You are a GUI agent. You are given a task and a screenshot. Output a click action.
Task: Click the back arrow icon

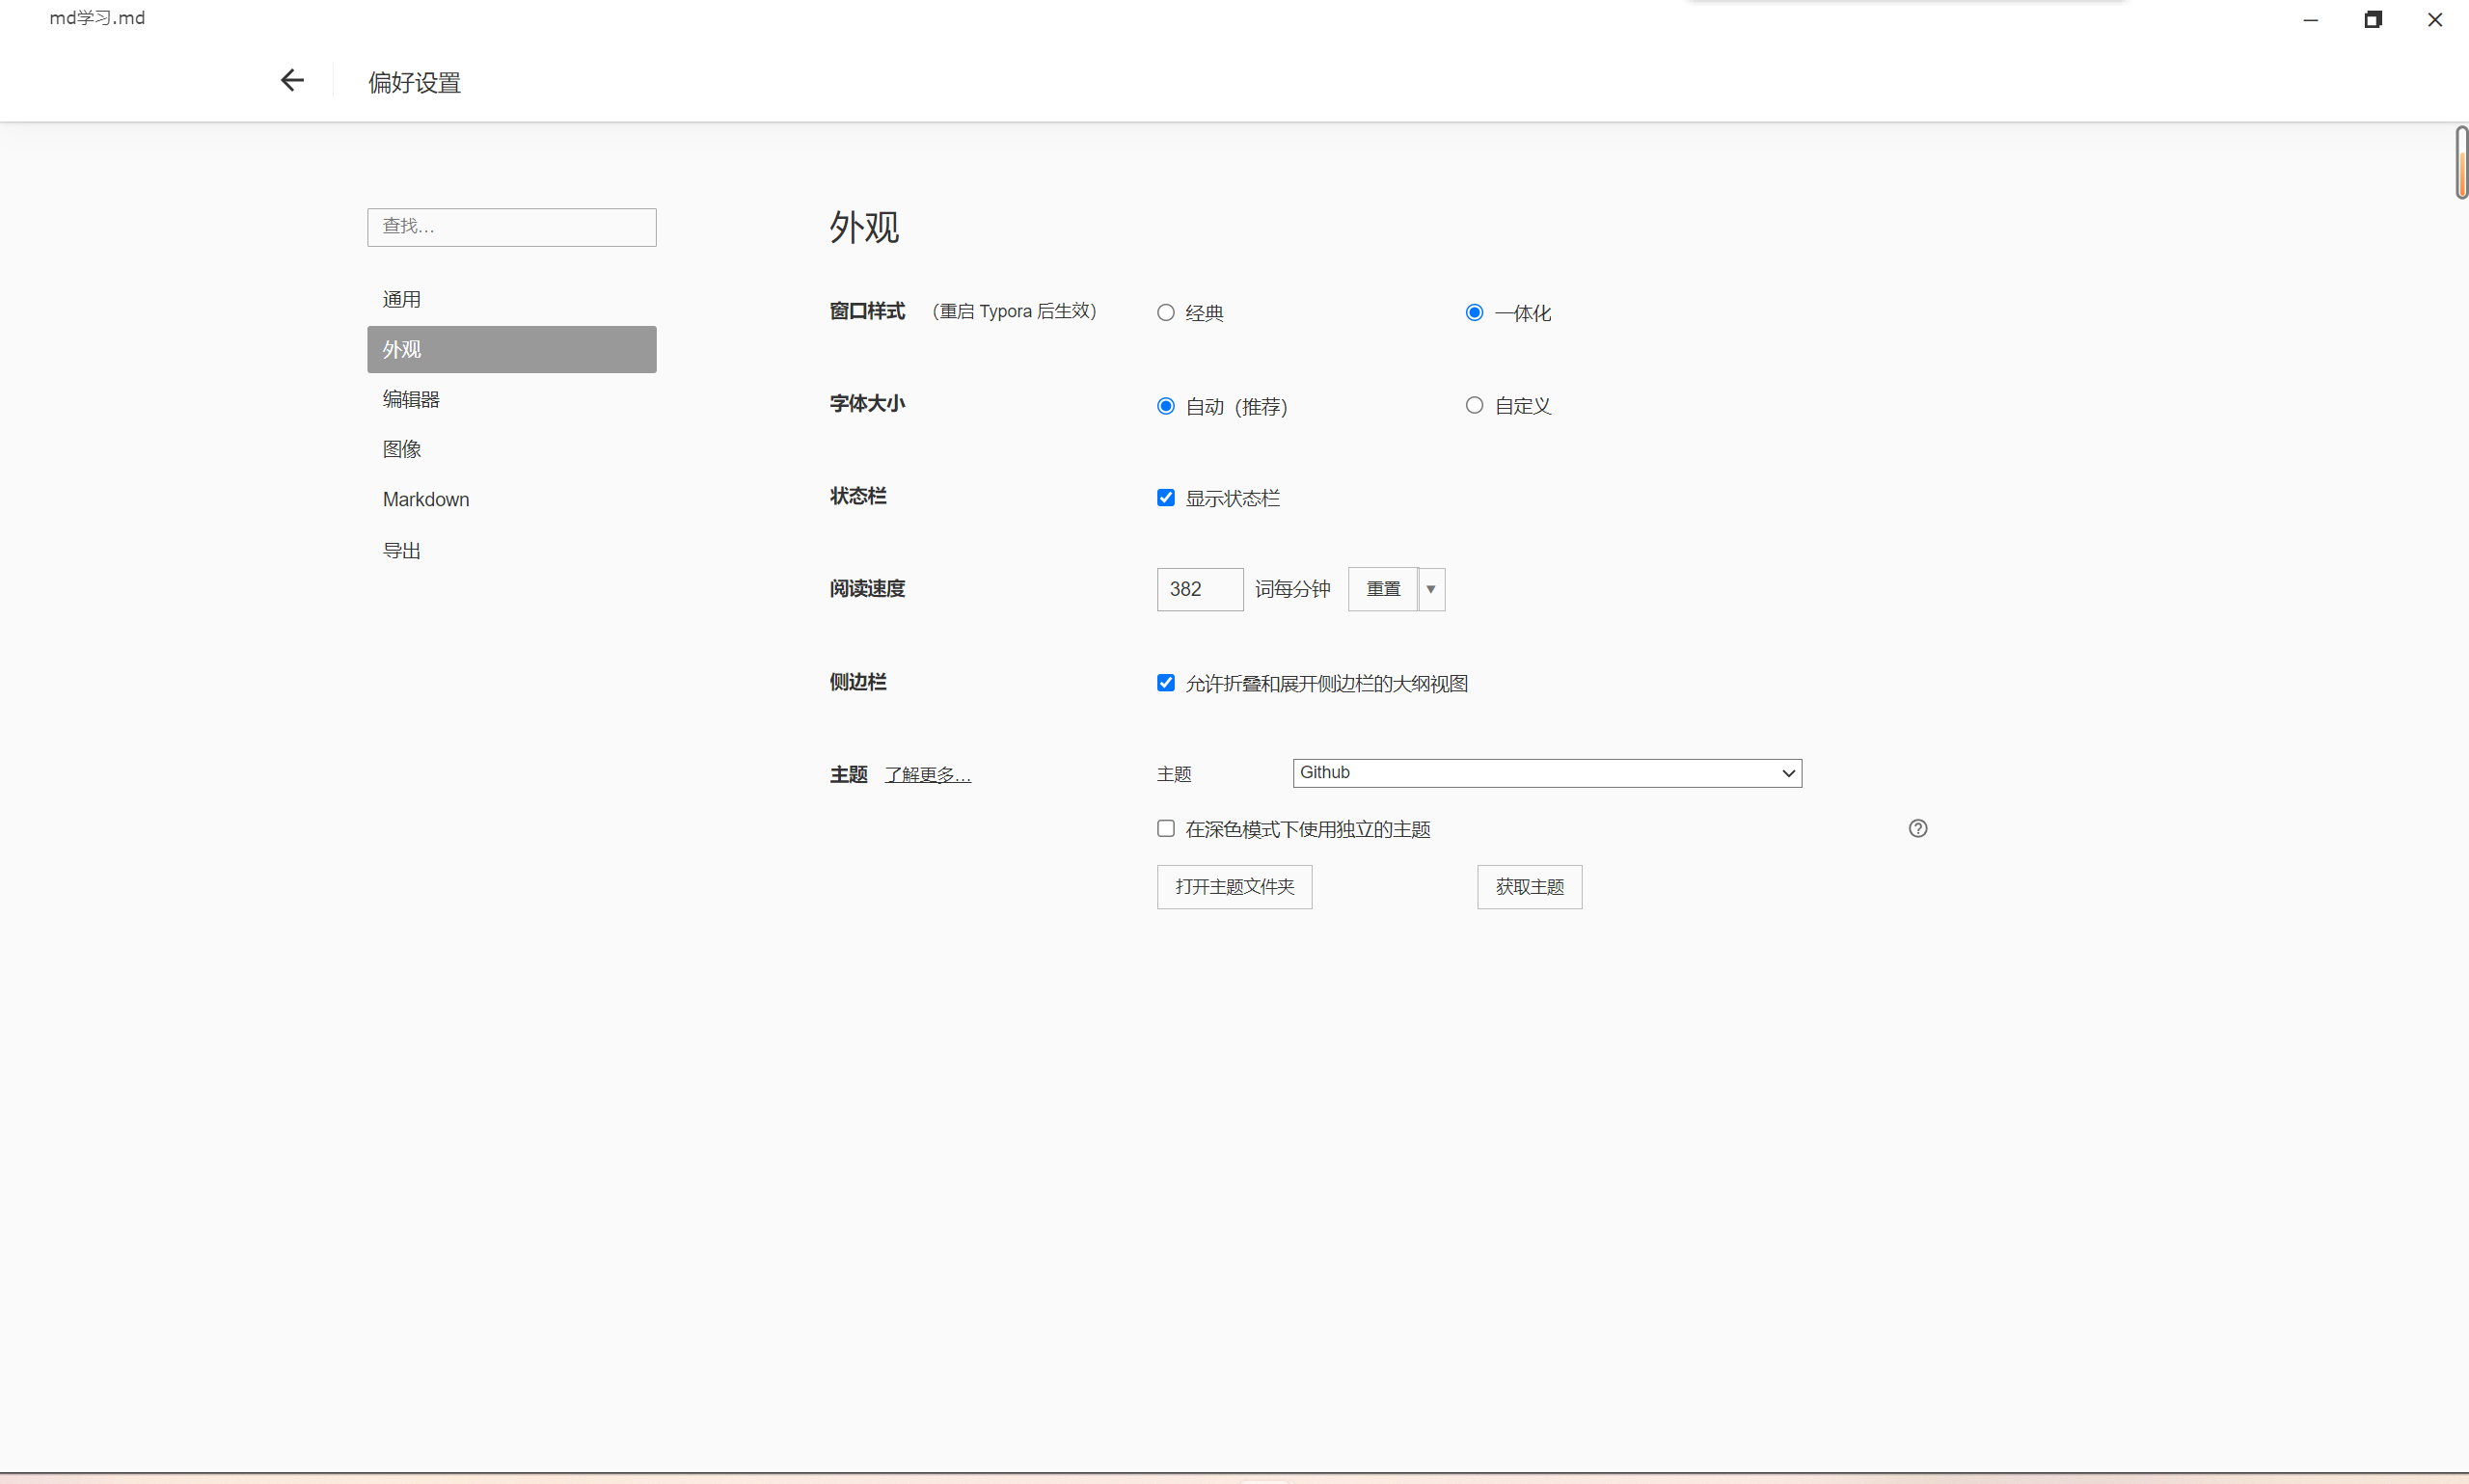pos(292,80)
